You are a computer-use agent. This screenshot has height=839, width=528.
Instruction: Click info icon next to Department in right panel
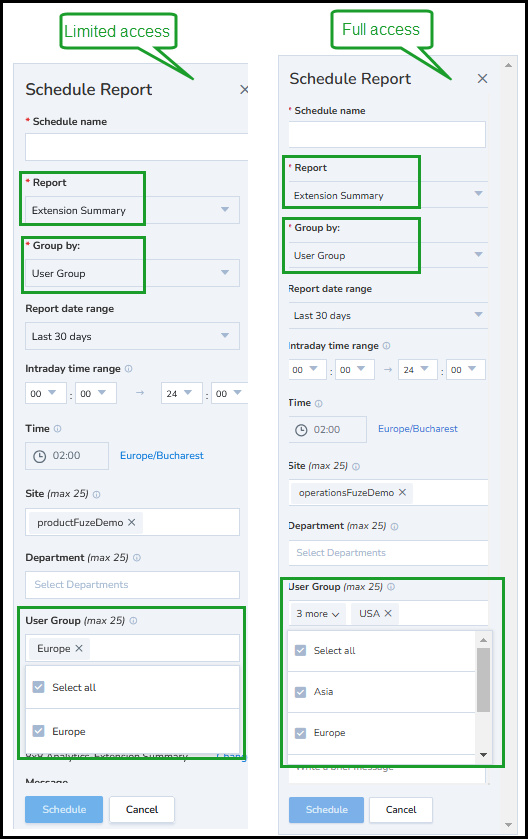(394, 527)
